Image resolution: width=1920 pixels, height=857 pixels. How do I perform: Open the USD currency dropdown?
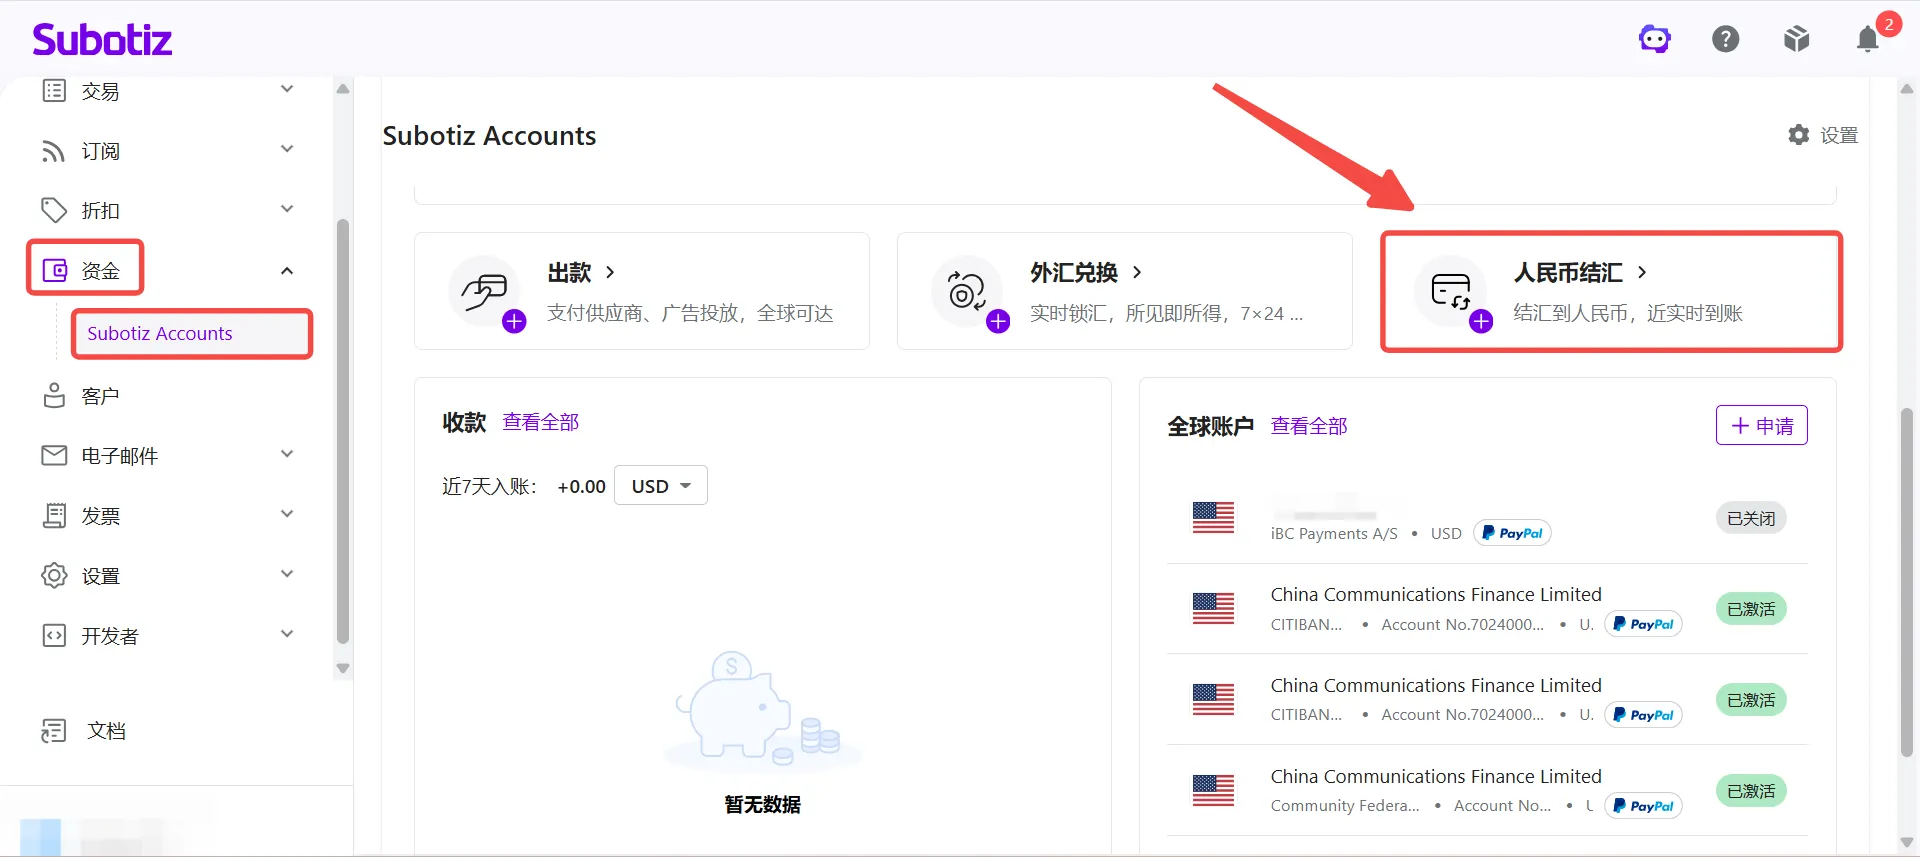(661, 486)
